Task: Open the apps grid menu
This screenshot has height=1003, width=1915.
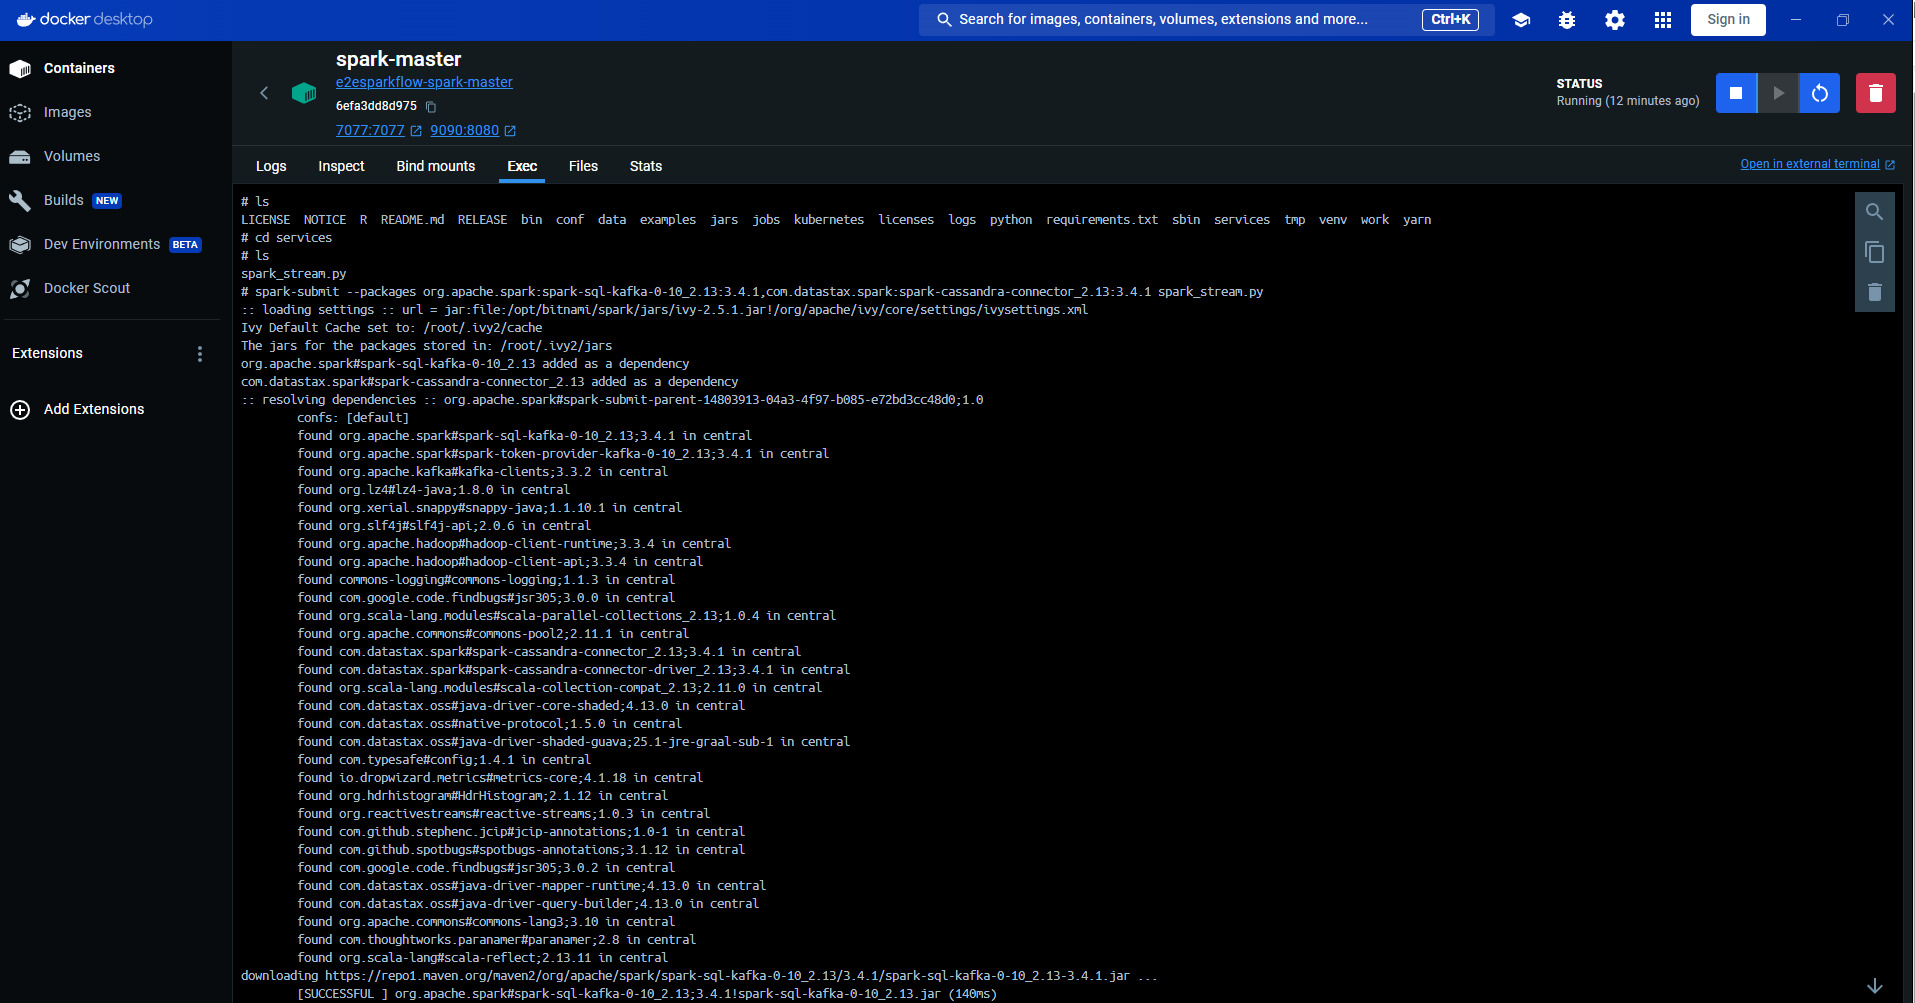Action: (x=1663, y=19)
